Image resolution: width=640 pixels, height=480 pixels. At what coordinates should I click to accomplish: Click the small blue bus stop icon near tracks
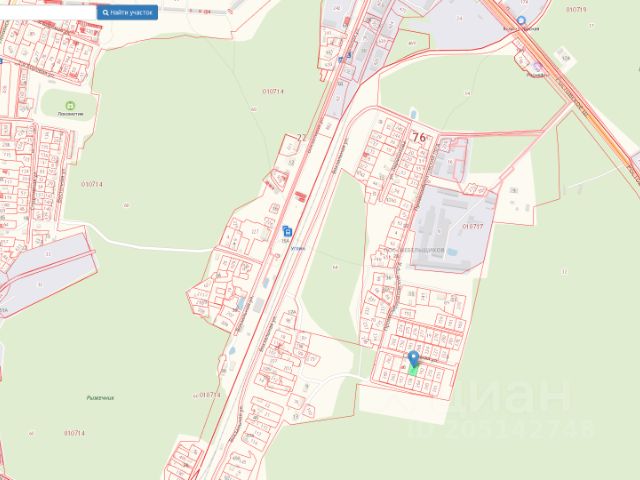pyautogui.click(x=340, y=59)
